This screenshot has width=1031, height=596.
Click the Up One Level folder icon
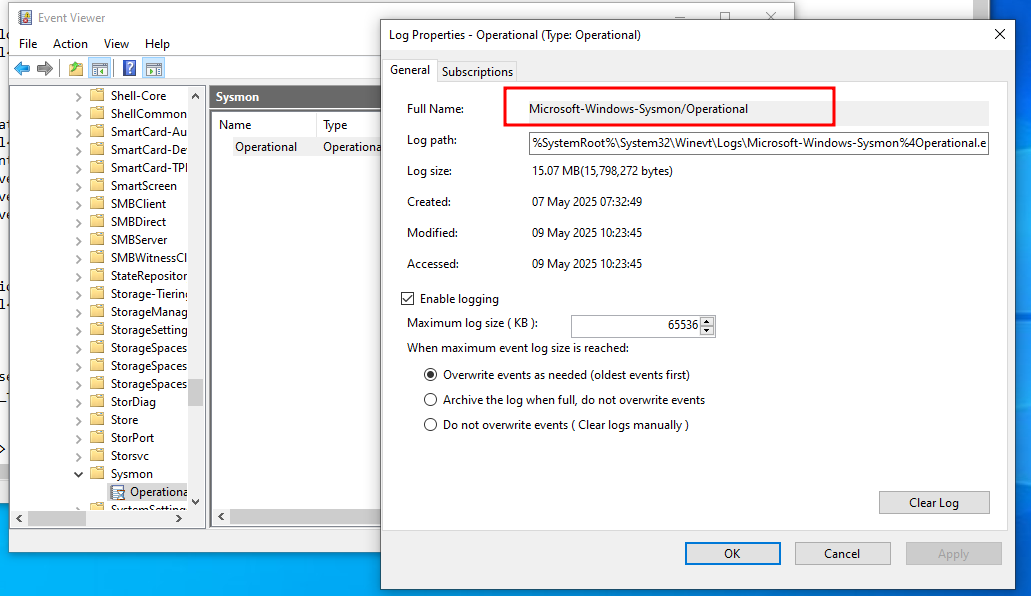click(76, 69)
